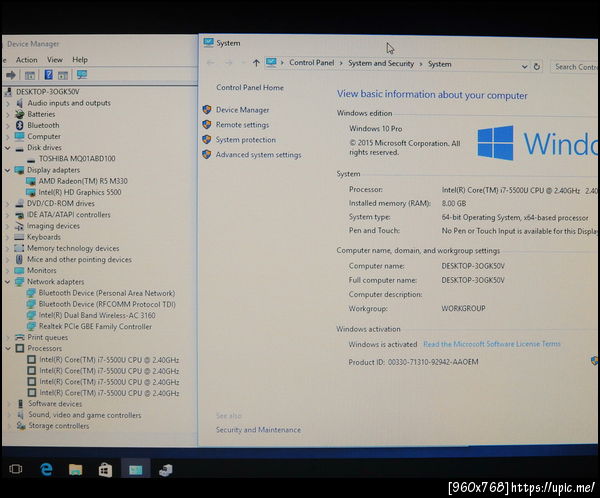600x498 pixels.
Task: Select Sound, video and game controllers
Action: tap(85, 415)
